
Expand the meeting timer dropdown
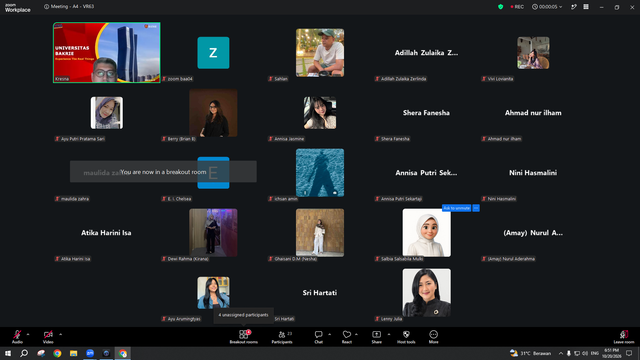(x=547, y=7)
